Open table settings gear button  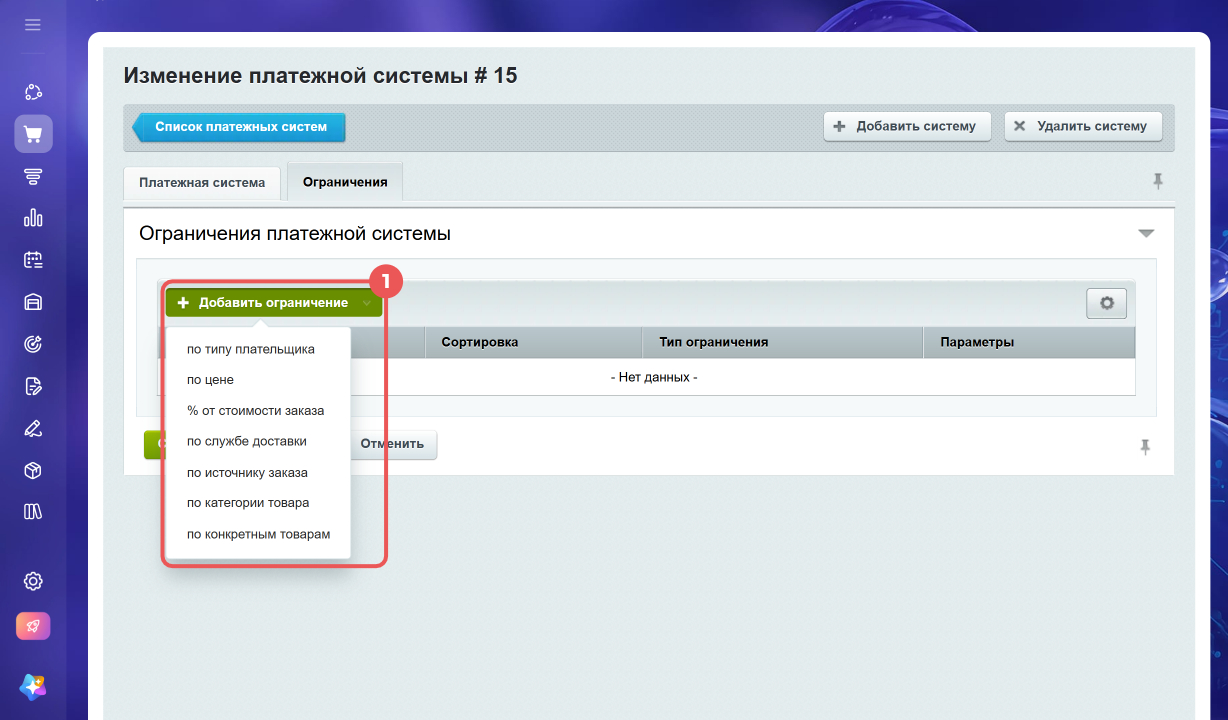click(1106, 304)
